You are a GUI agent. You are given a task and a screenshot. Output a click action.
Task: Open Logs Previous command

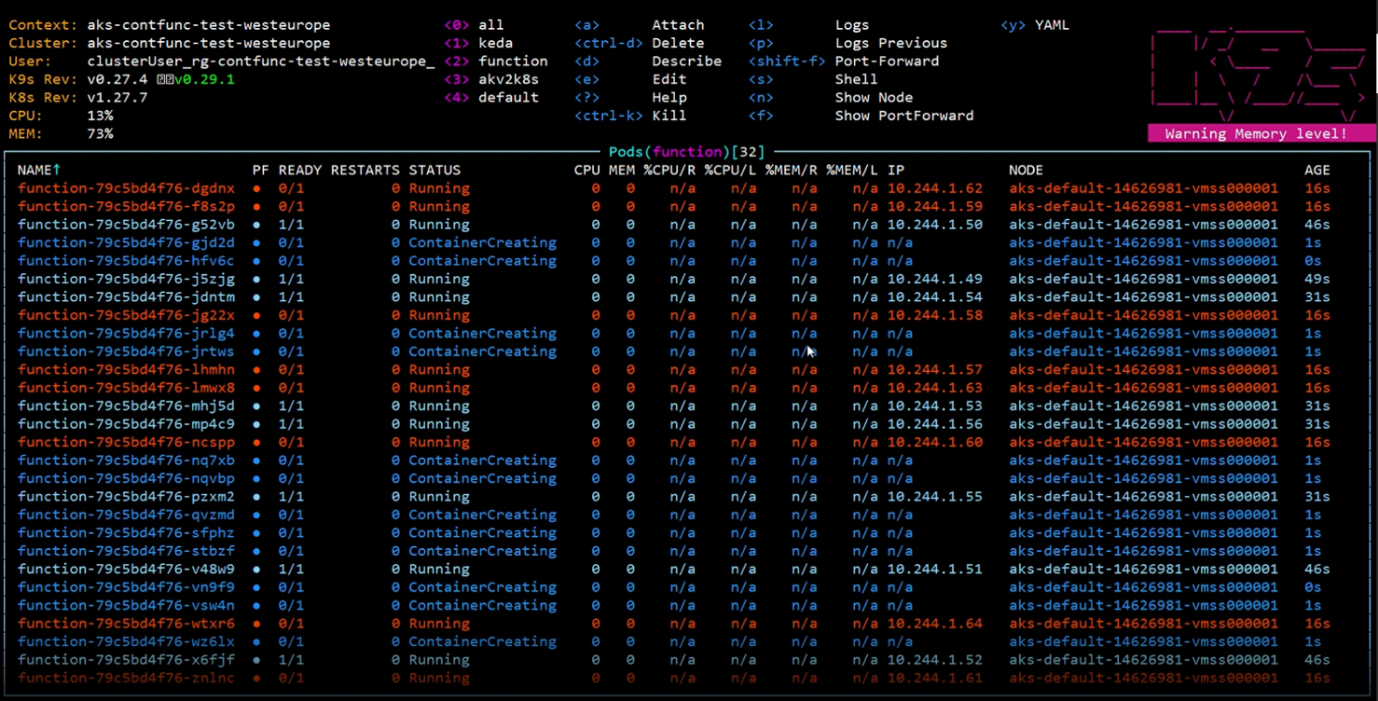(x=890, y=43)
